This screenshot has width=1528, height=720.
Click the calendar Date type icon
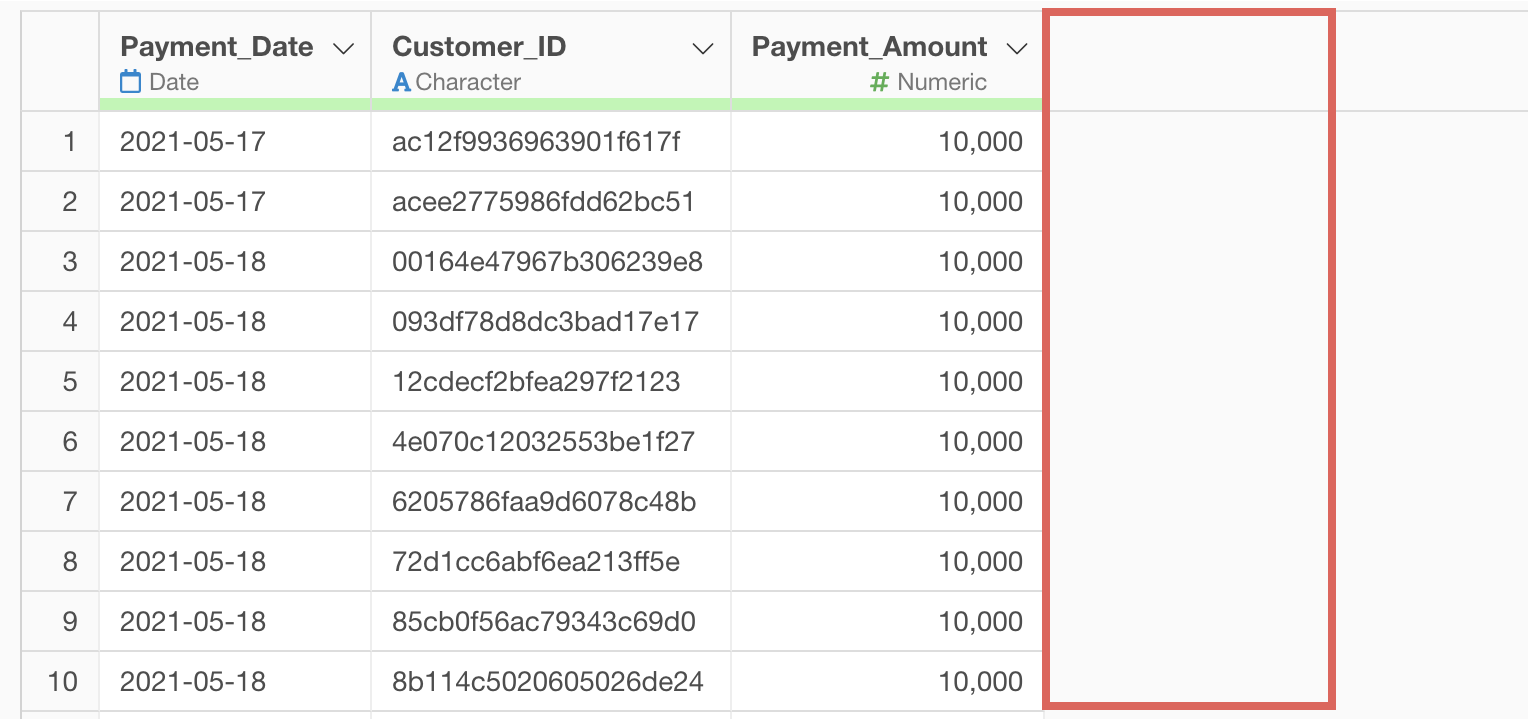(131, 82)
